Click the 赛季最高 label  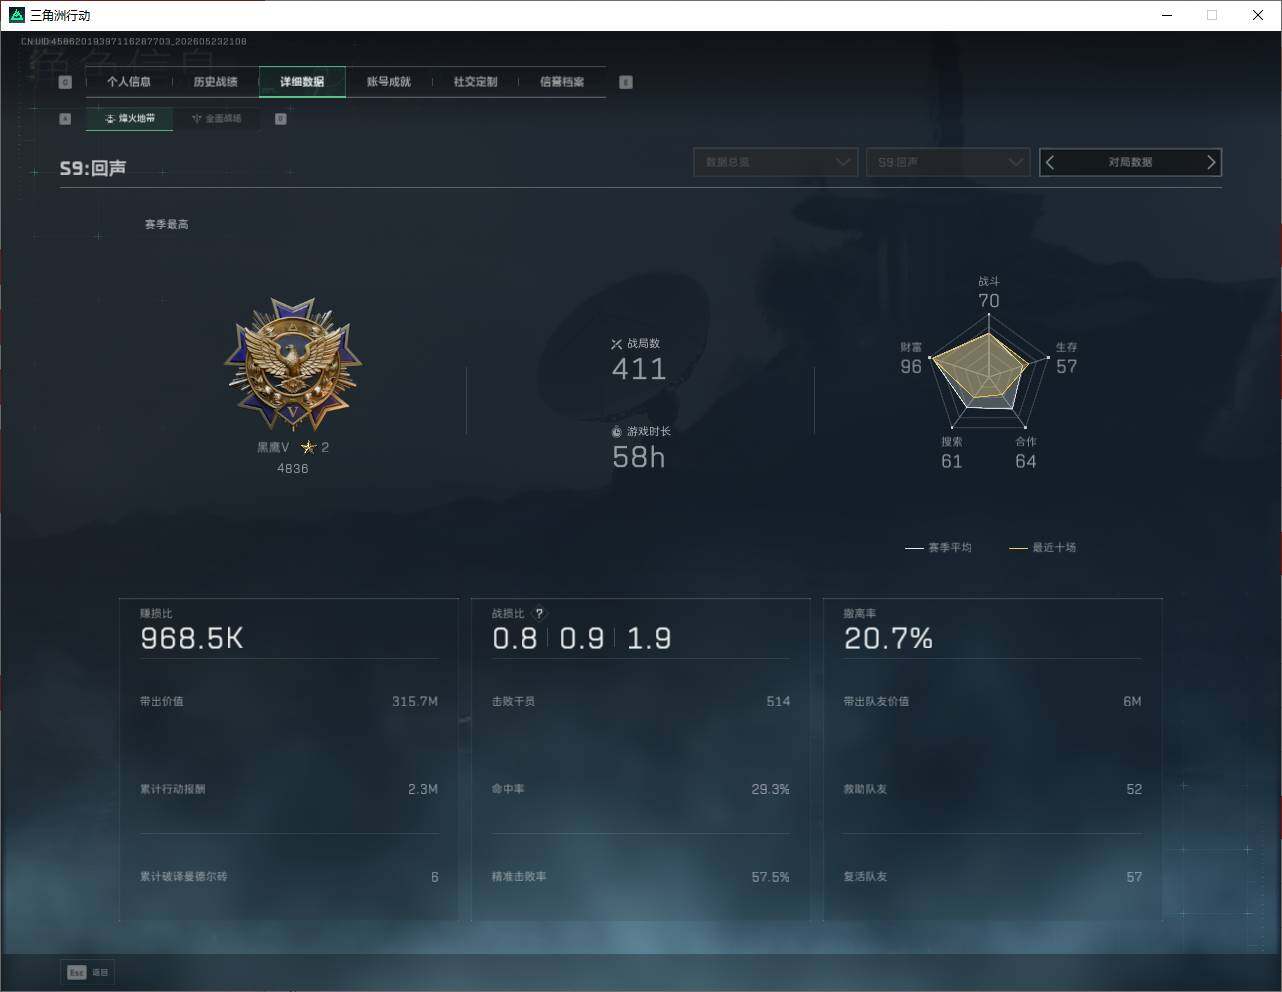(166, 225)
